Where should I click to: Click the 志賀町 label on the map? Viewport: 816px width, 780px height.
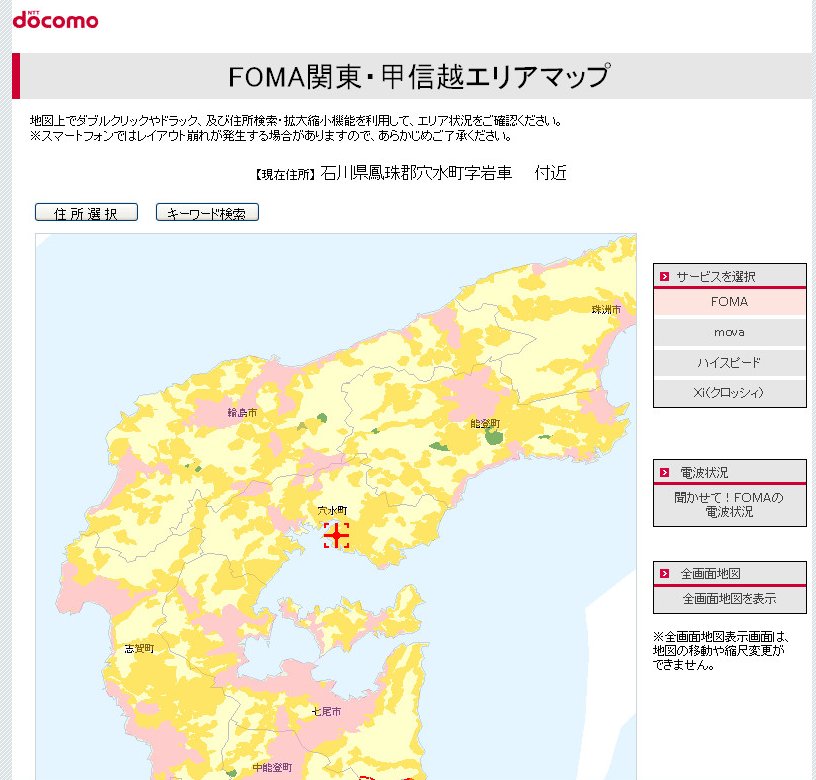click(139, 648)
